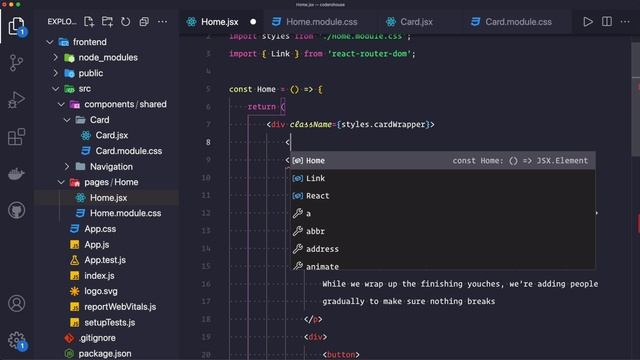Screen dimensions: 640x360
Task: Choose Home suggestion in autocomplete list
Action: pyautogui.click(x=442, y=161)
